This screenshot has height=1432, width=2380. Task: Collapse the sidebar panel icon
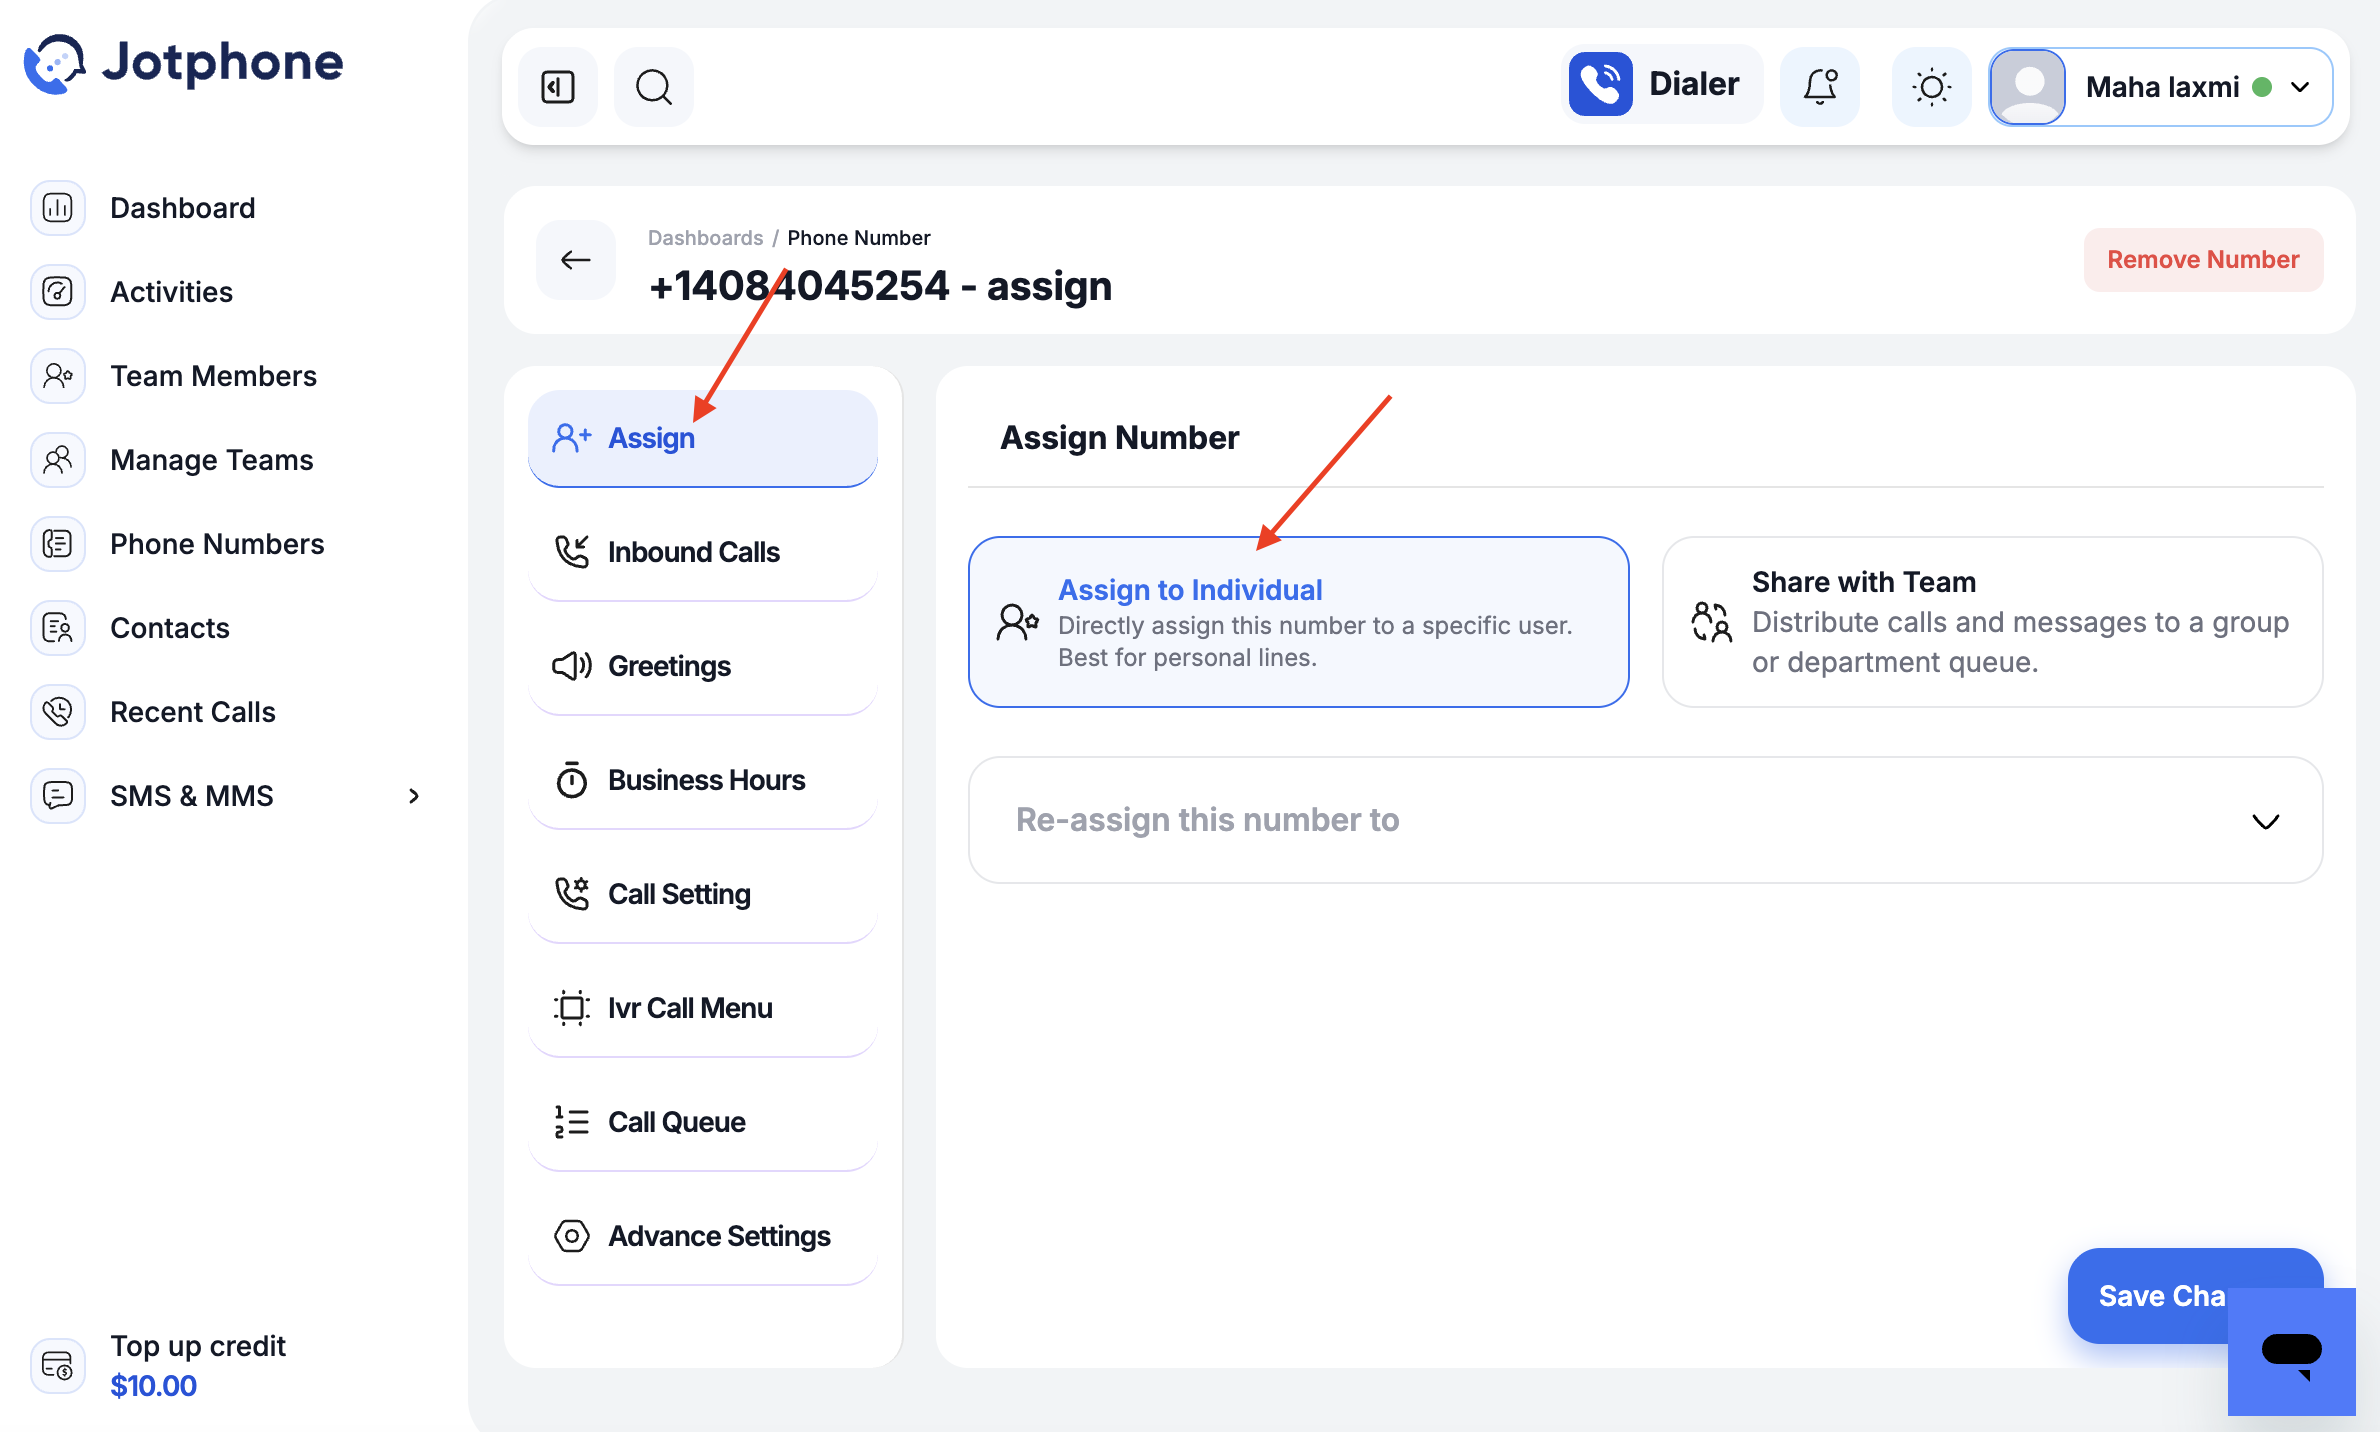click(x=558, y=87)
